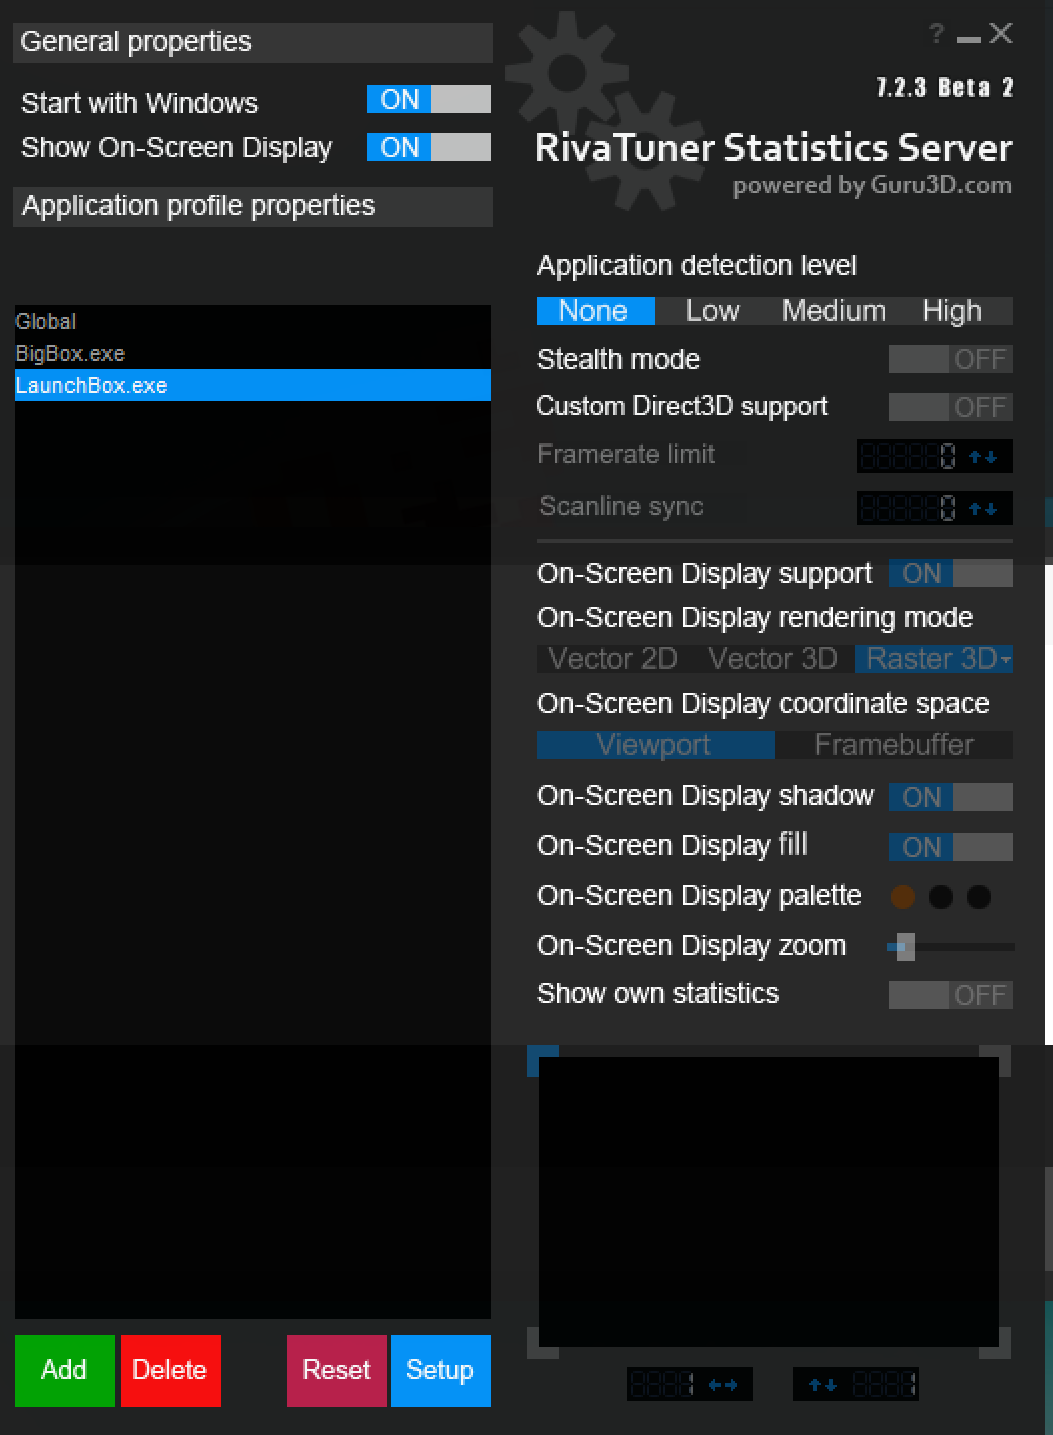Pick the second OSD palette color
Screen dimensions: 1053x1435
pos(941,897)
